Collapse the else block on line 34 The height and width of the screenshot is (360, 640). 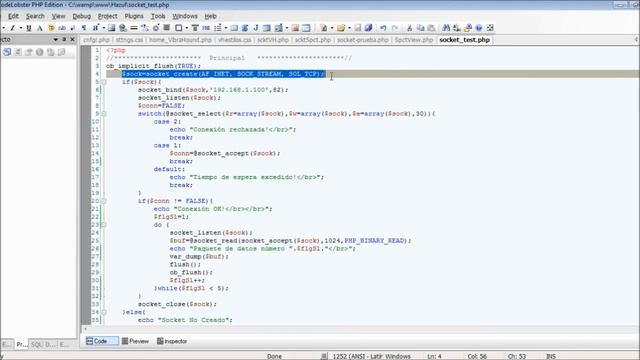(104, 312)
